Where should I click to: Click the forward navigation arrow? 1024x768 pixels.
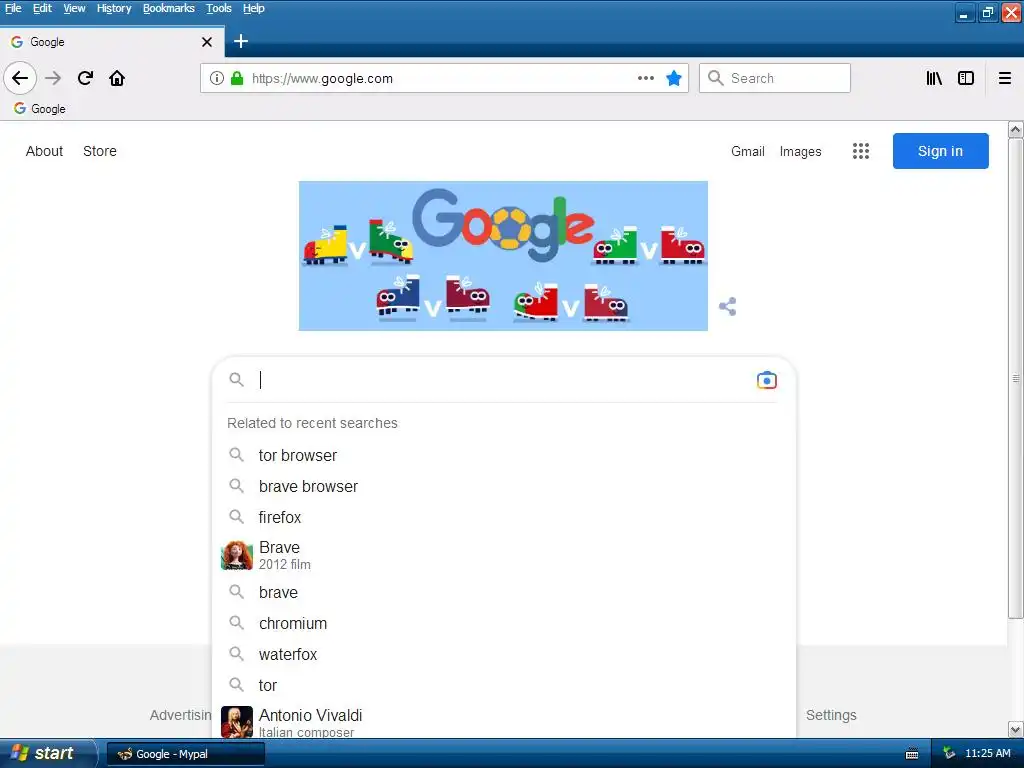pyautogui.click(x=53, y=78)
